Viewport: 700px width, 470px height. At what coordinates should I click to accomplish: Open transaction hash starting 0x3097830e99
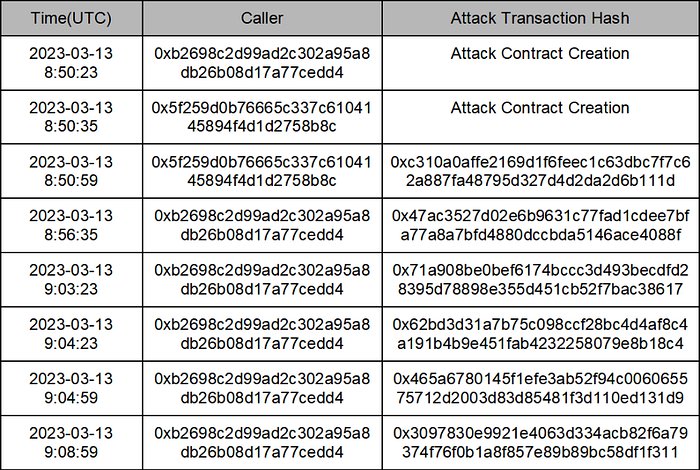(x=540, y=442)
